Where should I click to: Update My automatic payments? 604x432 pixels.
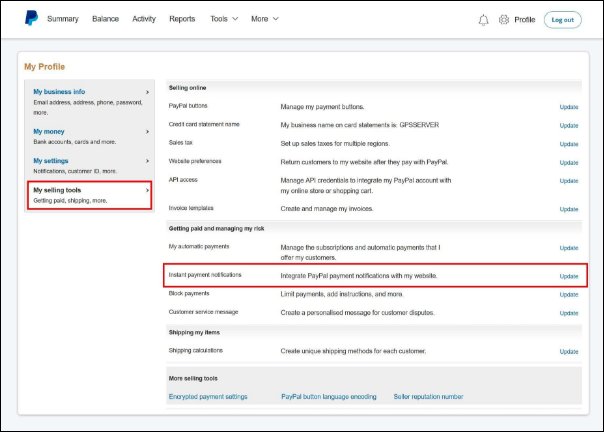tap(569, 248)
